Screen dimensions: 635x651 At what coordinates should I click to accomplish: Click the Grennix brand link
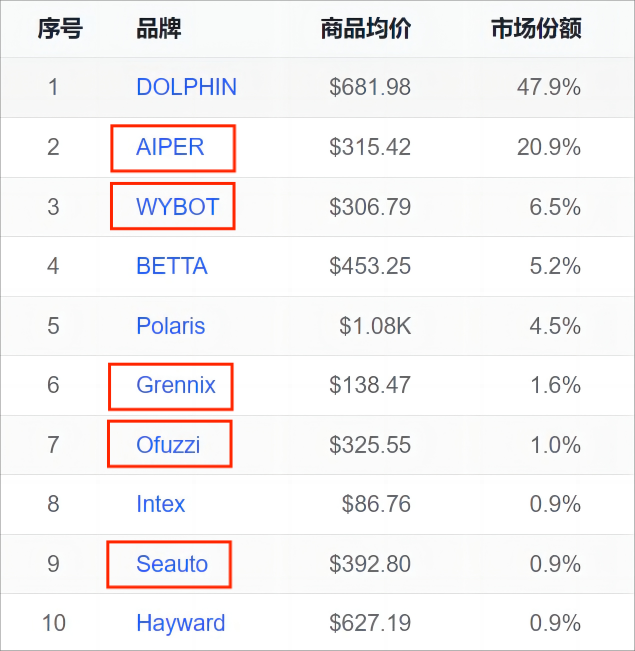click(176, 385)
